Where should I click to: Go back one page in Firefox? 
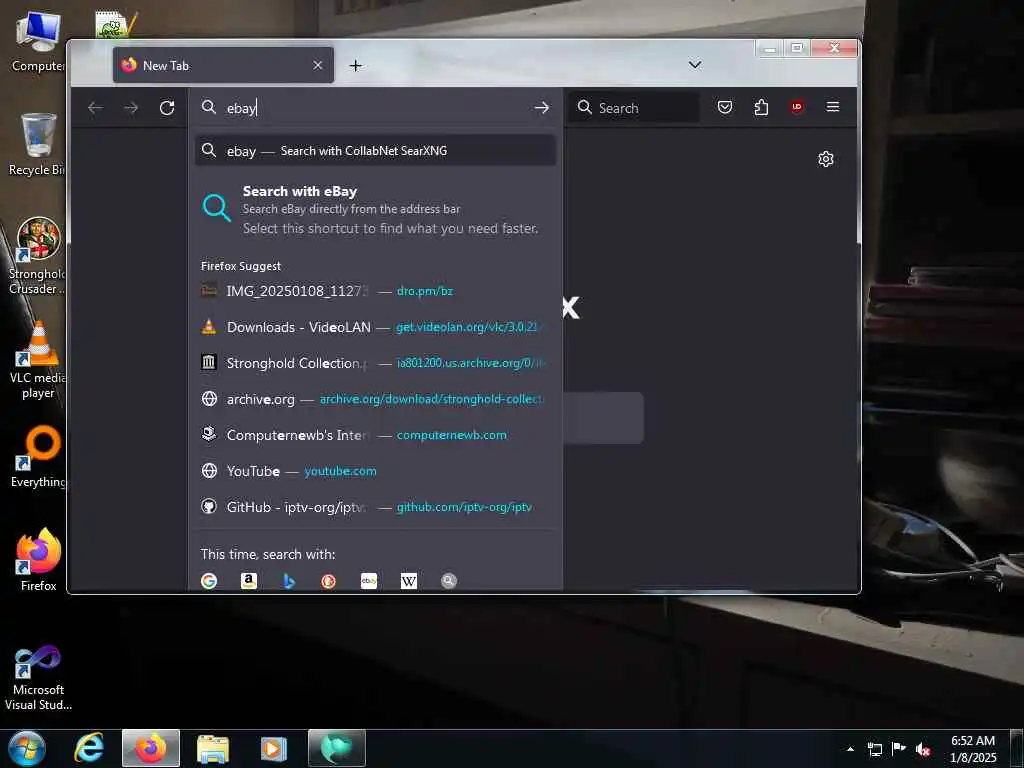[95, 108]
